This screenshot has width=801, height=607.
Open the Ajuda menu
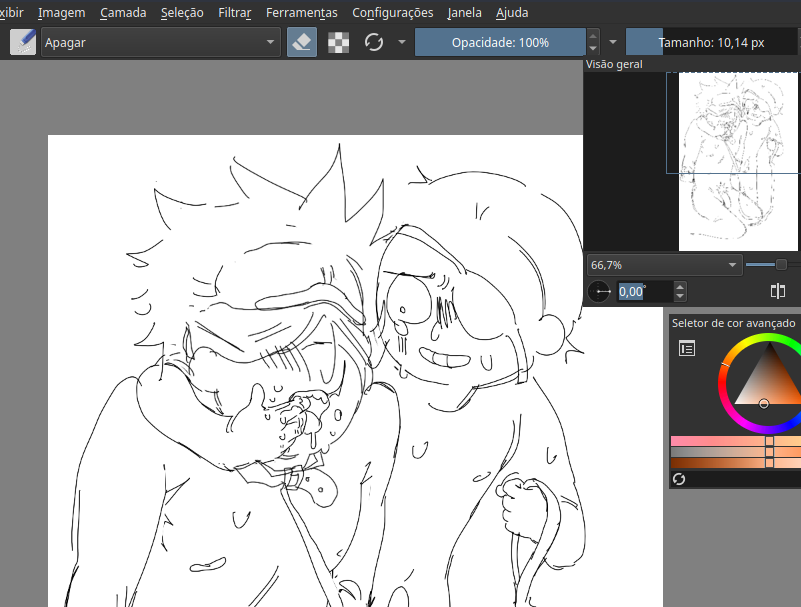tap(512, 12)
